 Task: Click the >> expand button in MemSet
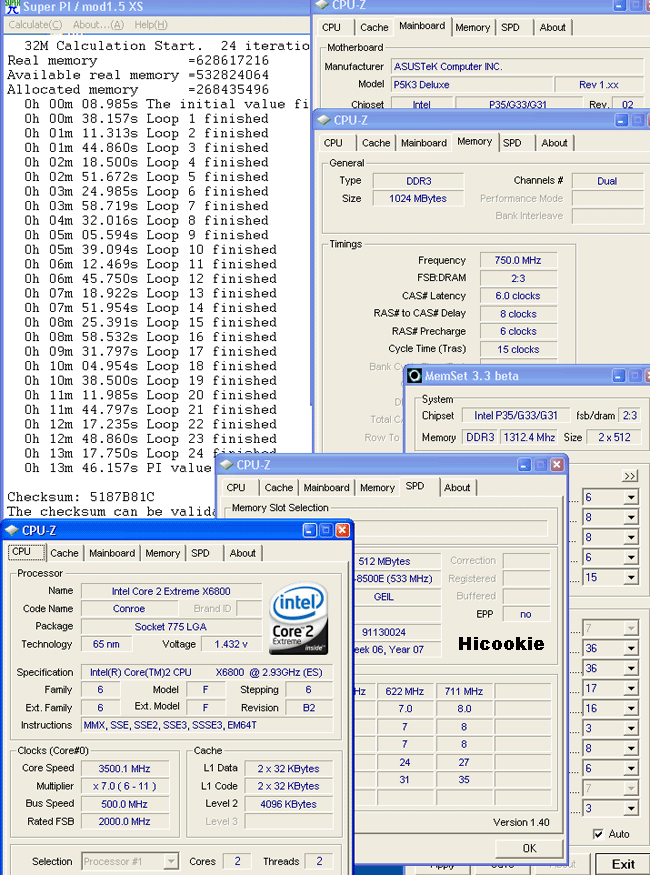[630, 476]
